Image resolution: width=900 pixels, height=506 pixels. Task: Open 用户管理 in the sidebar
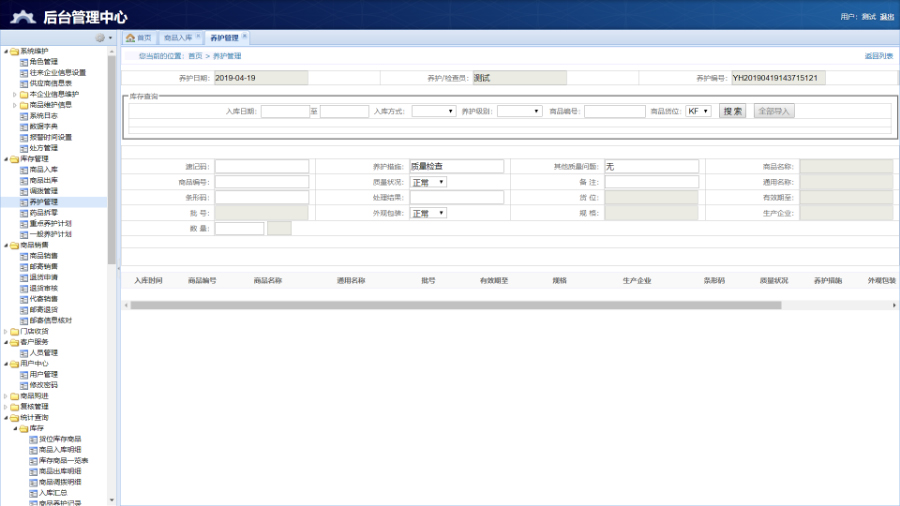[x=44, y=375]
